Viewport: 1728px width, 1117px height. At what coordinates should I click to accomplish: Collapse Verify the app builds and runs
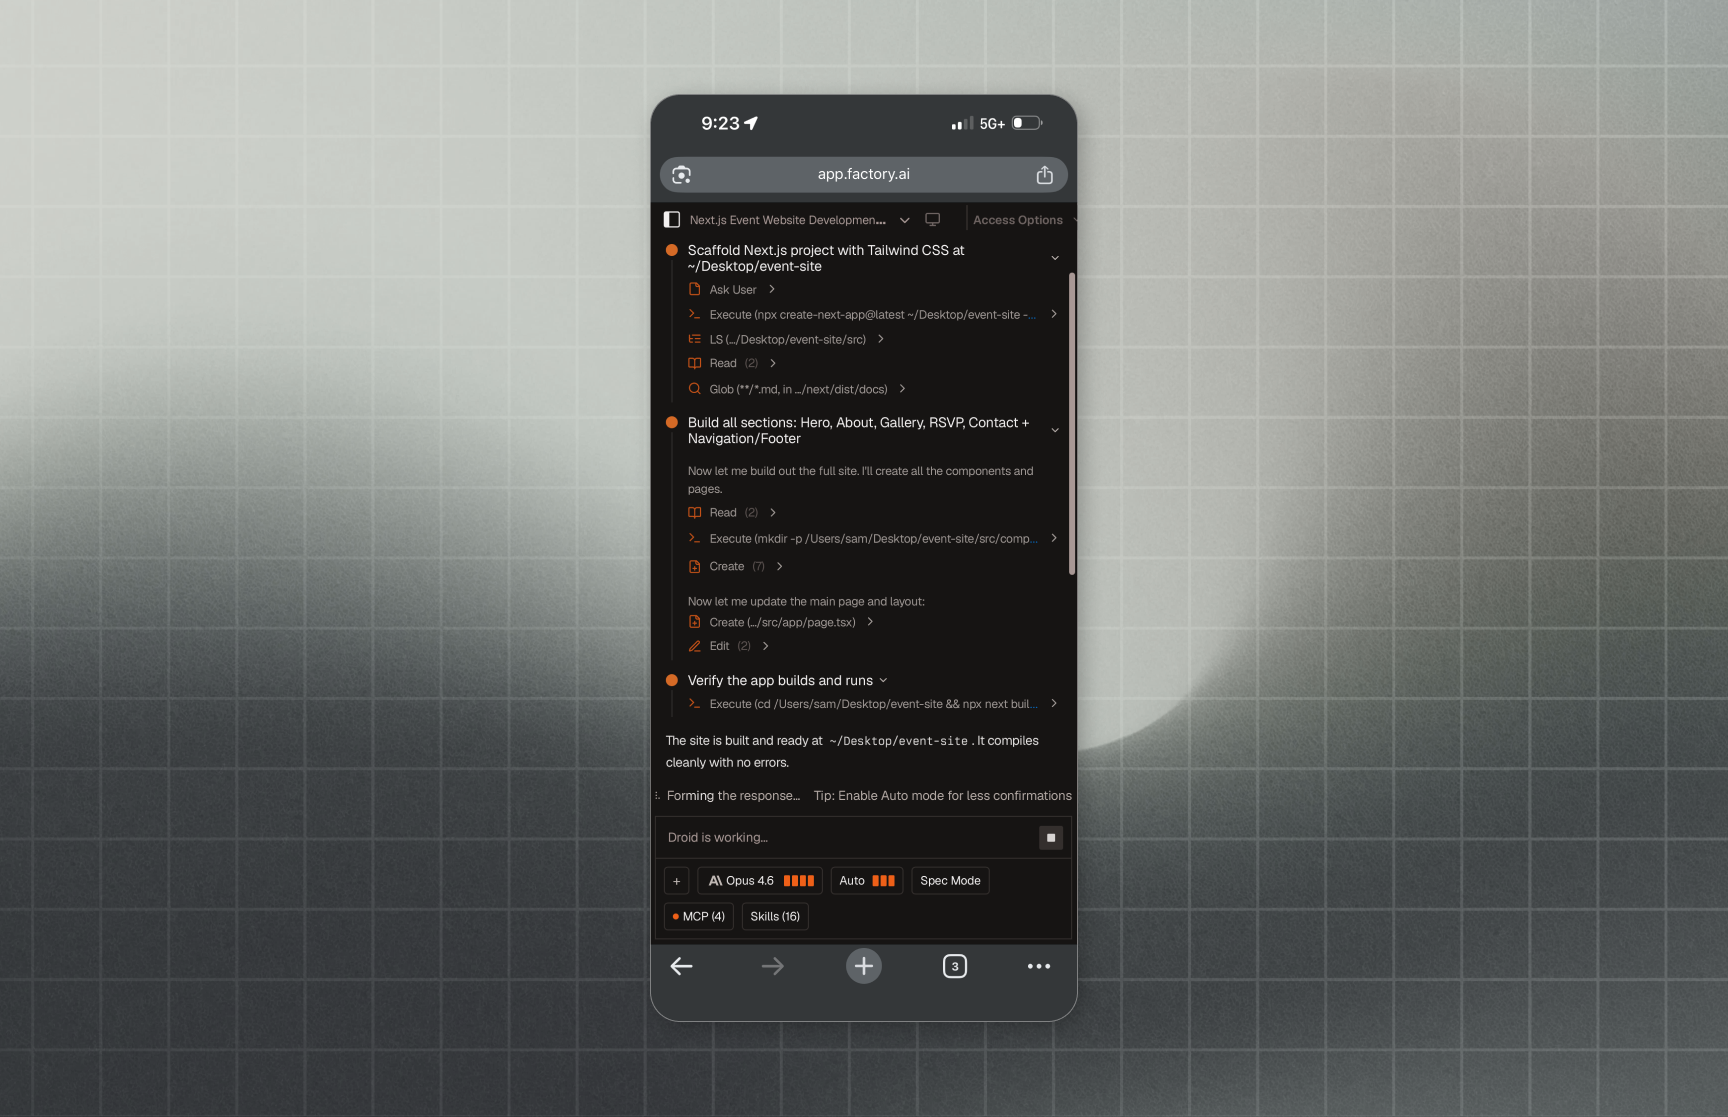click(883, 681)
